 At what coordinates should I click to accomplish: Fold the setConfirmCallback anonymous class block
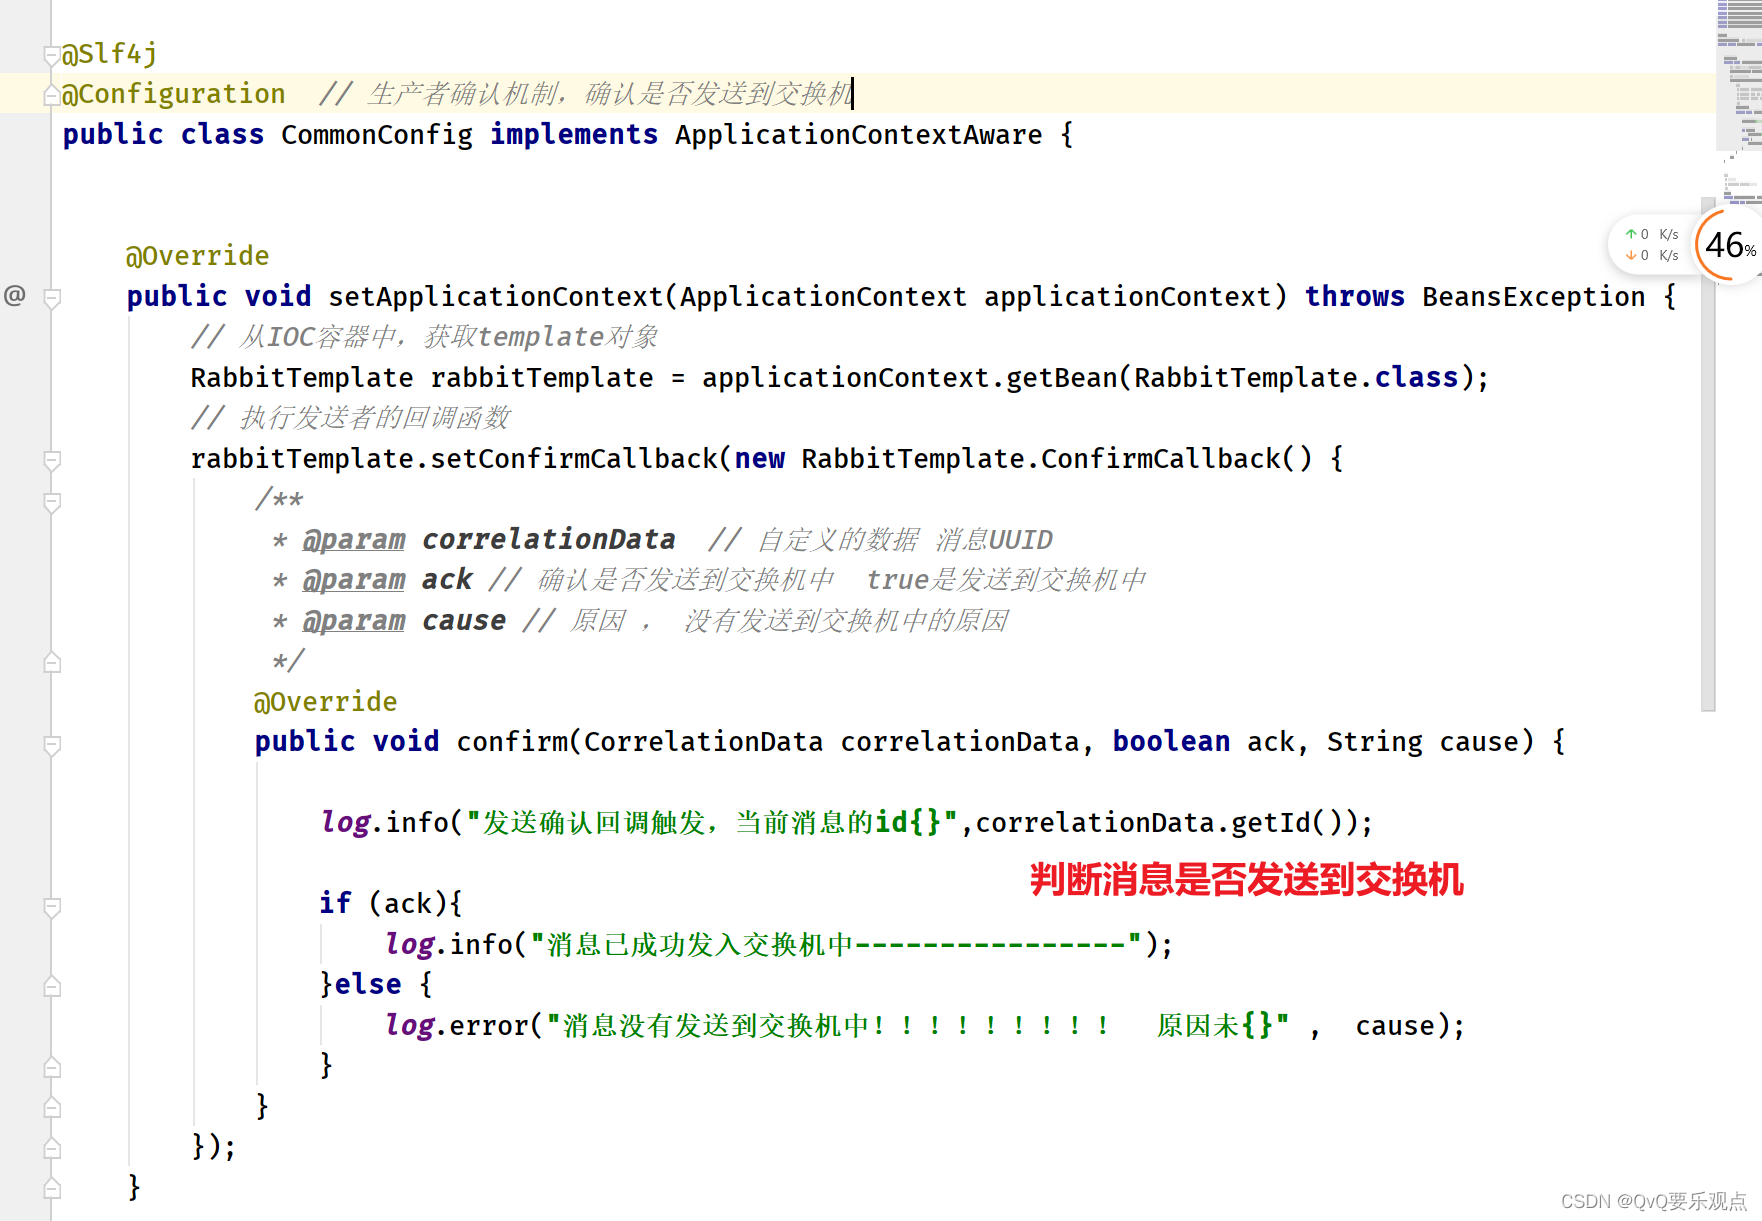pos(52,460)
